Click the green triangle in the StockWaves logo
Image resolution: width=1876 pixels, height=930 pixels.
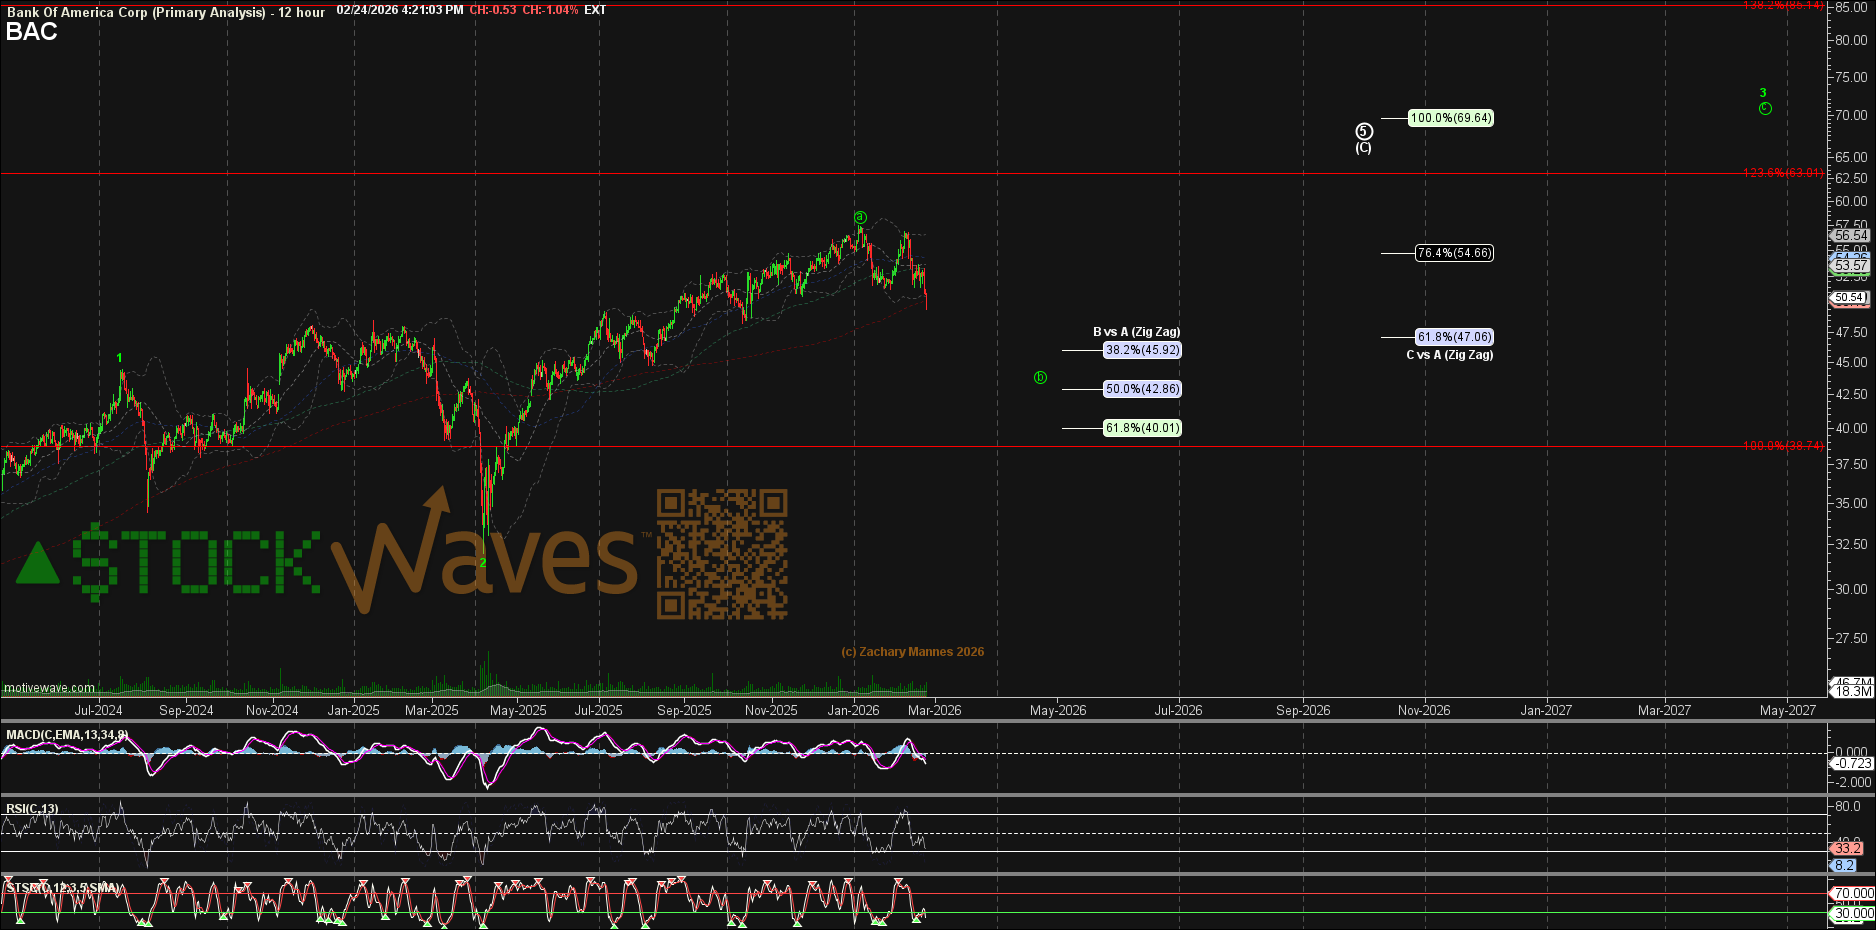pos(38,564)
